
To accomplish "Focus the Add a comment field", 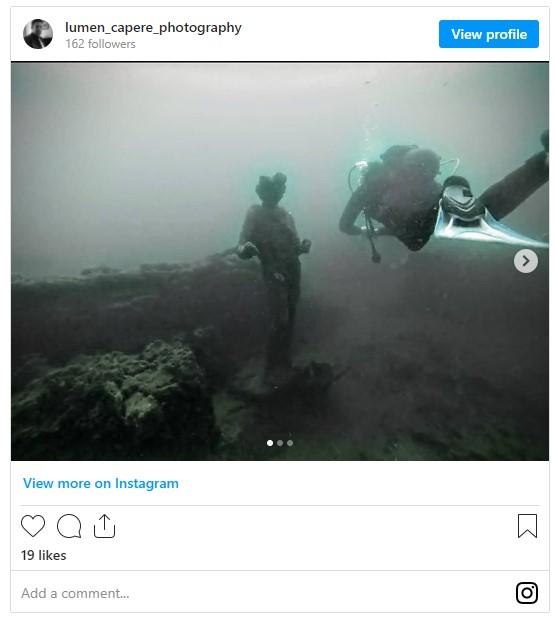I will (x=260, y=593).
